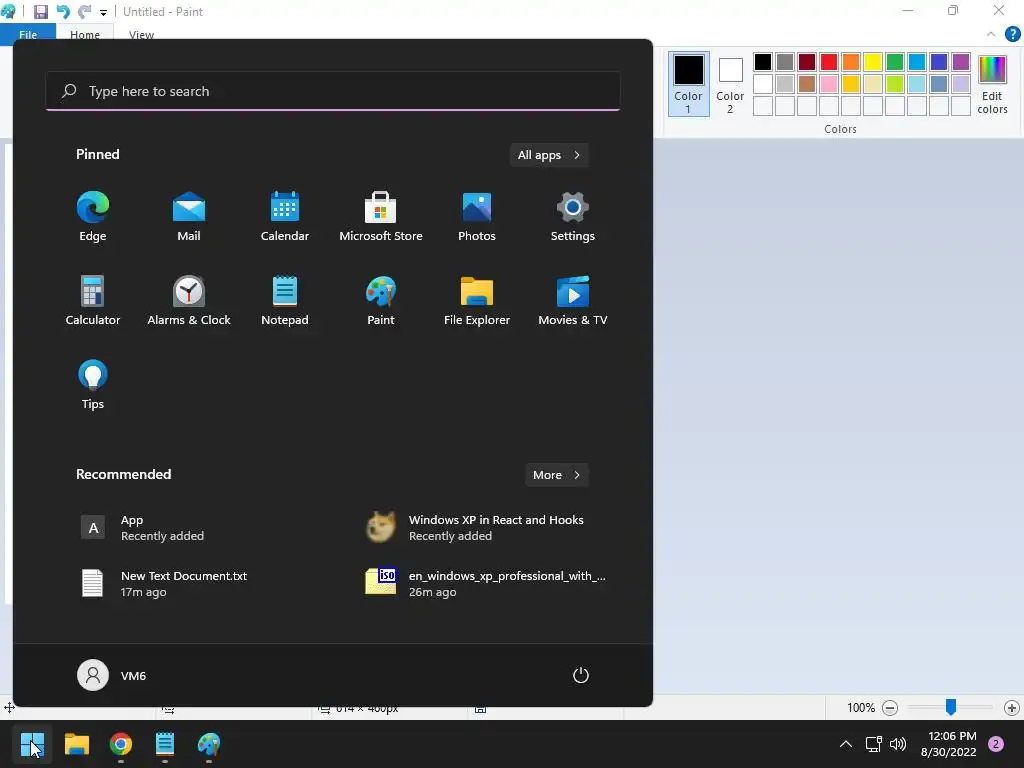Click Paint zoom in plus button

pos(1012,707)
